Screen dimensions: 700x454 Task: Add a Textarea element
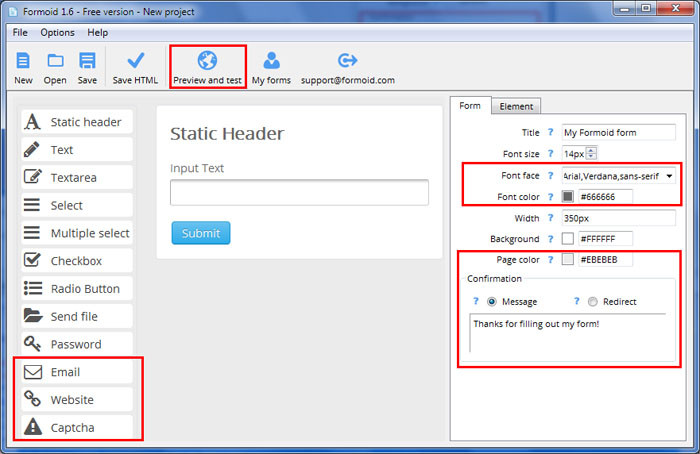[77, 177]
